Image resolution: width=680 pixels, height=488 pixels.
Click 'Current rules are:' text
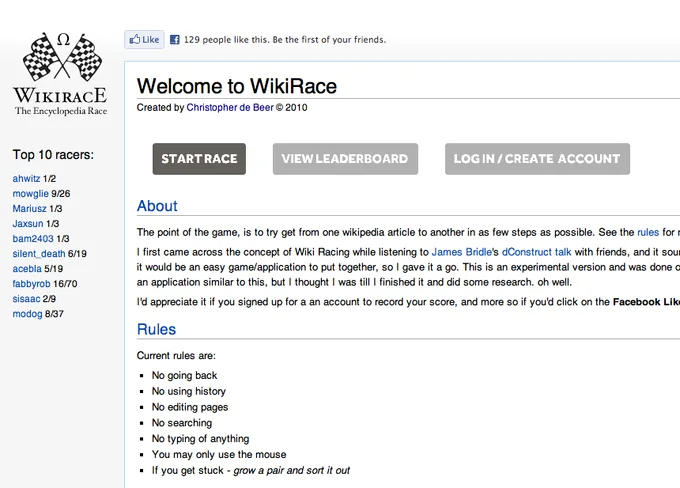tap(176, 356)
